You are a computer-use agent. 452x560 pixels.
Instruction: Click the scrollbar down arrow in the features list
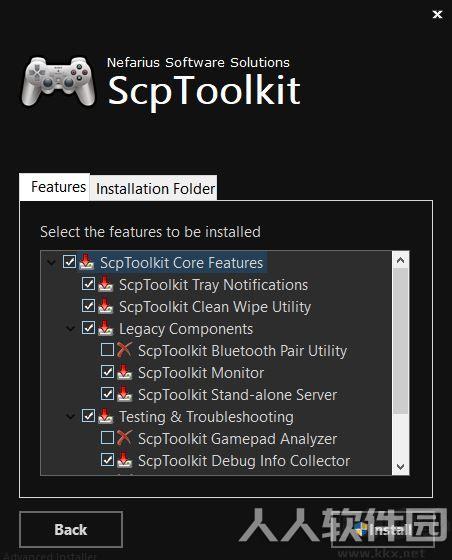[400, 466]
